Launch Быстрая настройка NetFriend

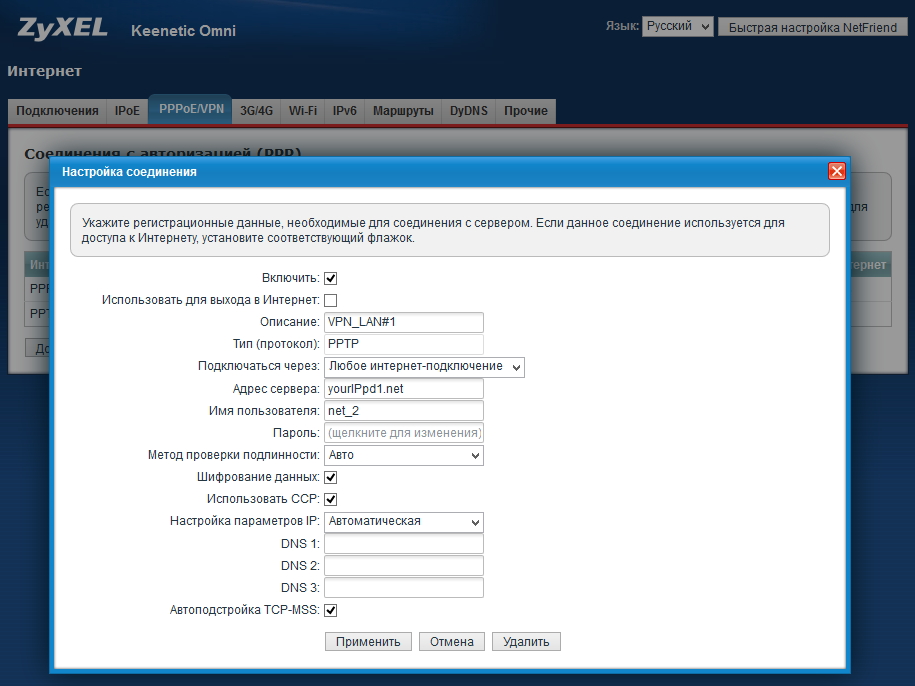(813, 27)
